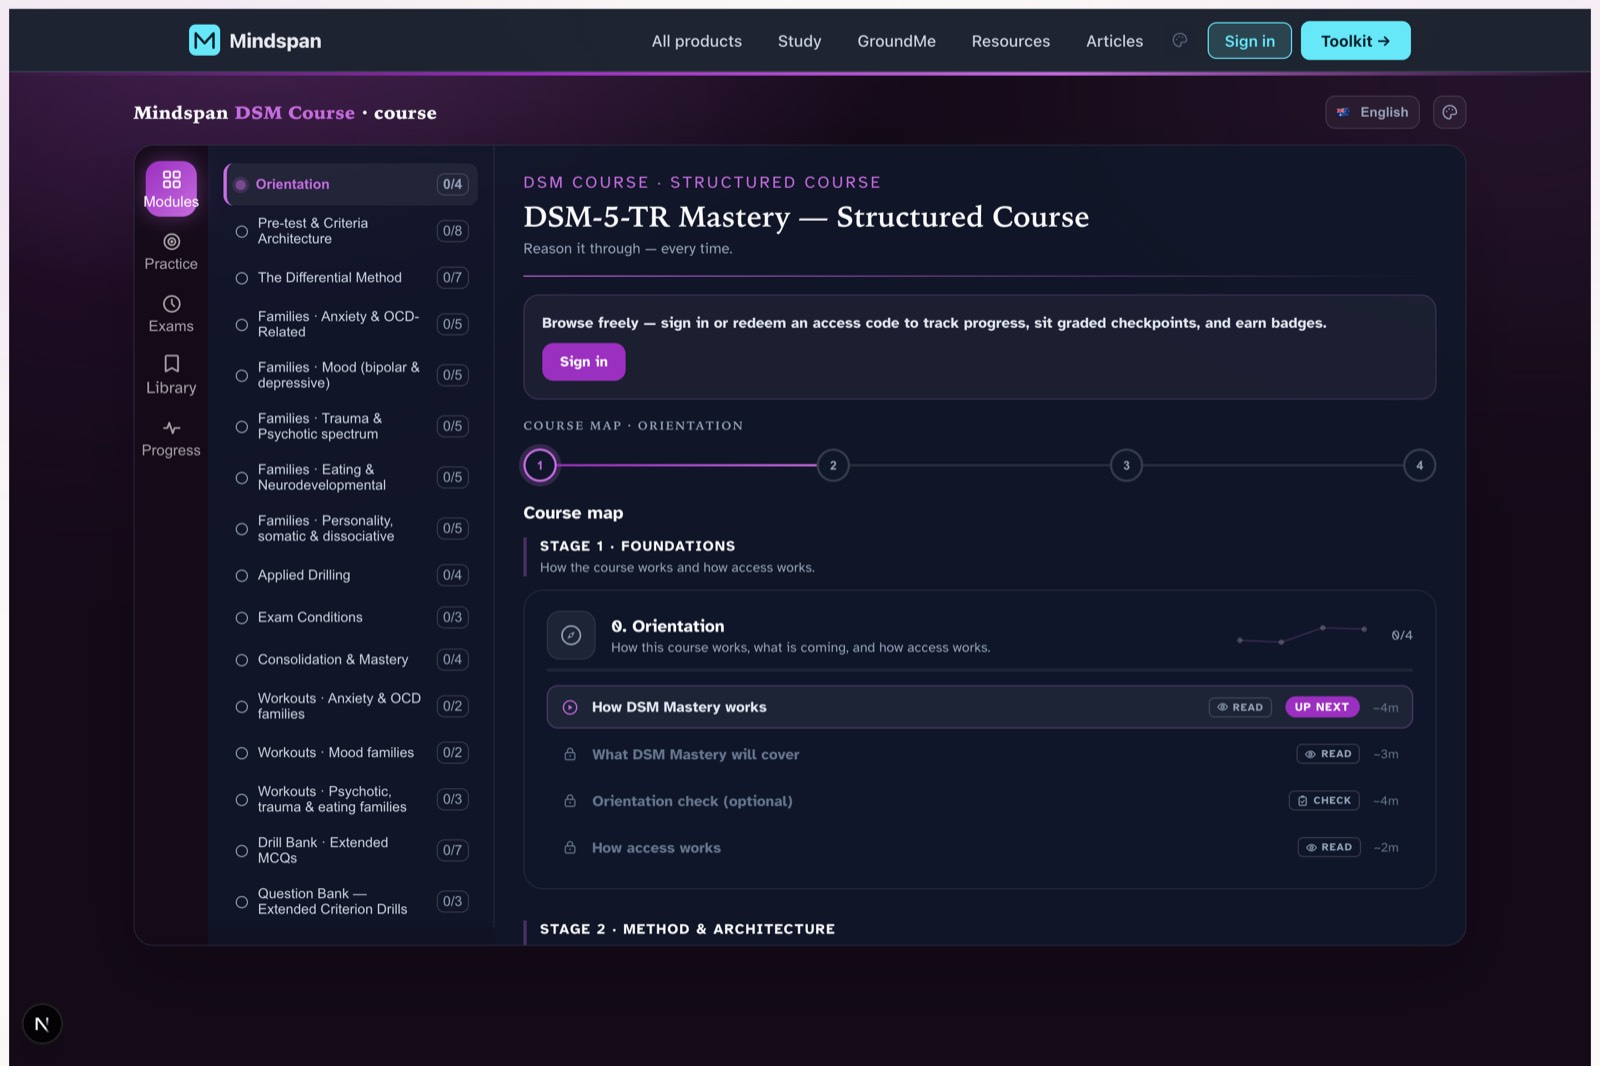Open Question Bank — Extended Criterion Drills

pyautogui.click(x=351, y=901)
